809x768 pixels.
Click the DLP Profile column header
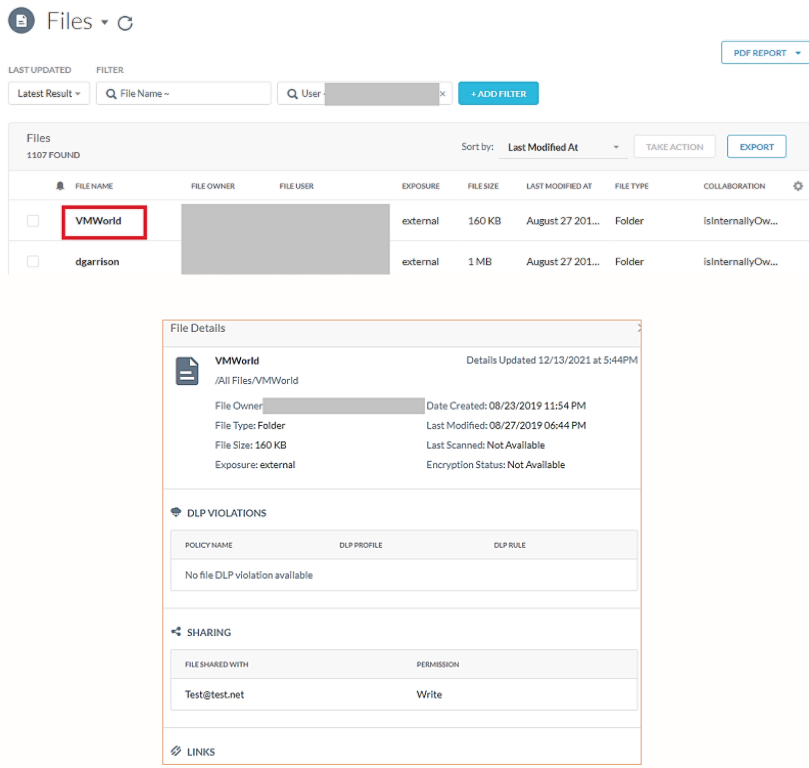click(x=361, y=545)
